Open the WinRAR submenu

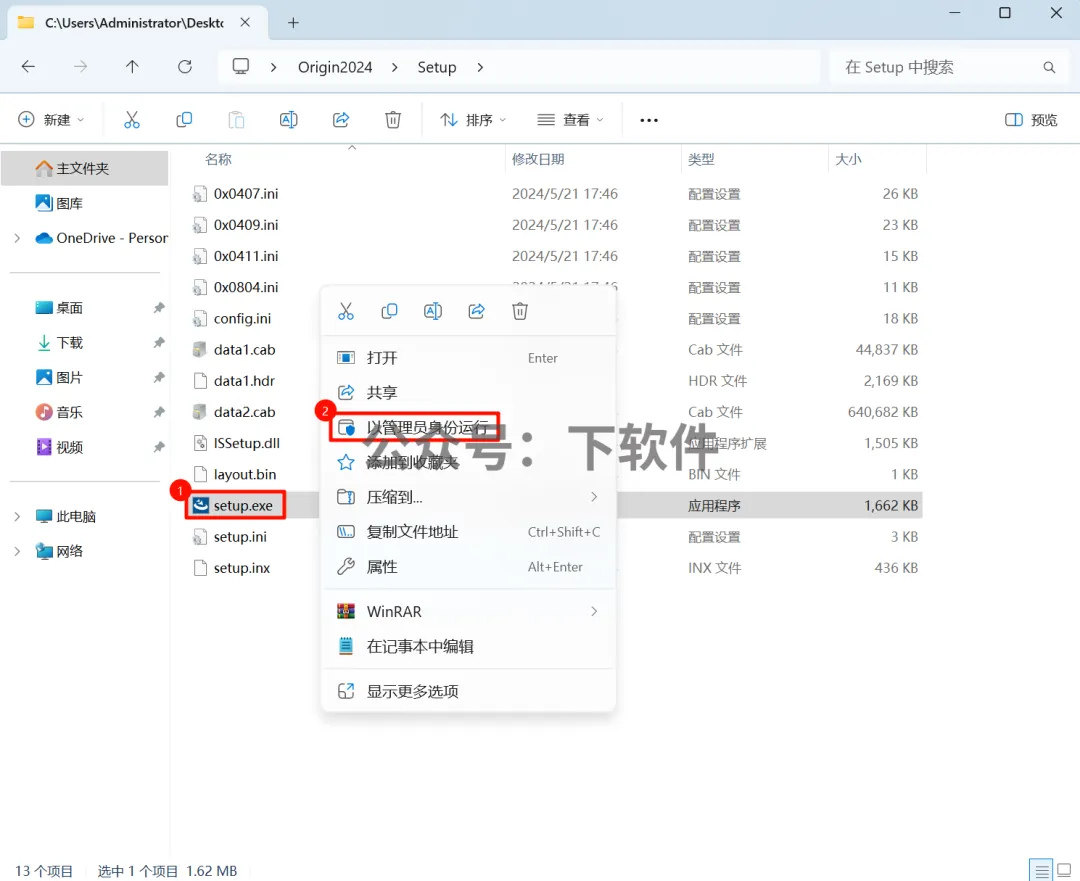coord(468,612)
